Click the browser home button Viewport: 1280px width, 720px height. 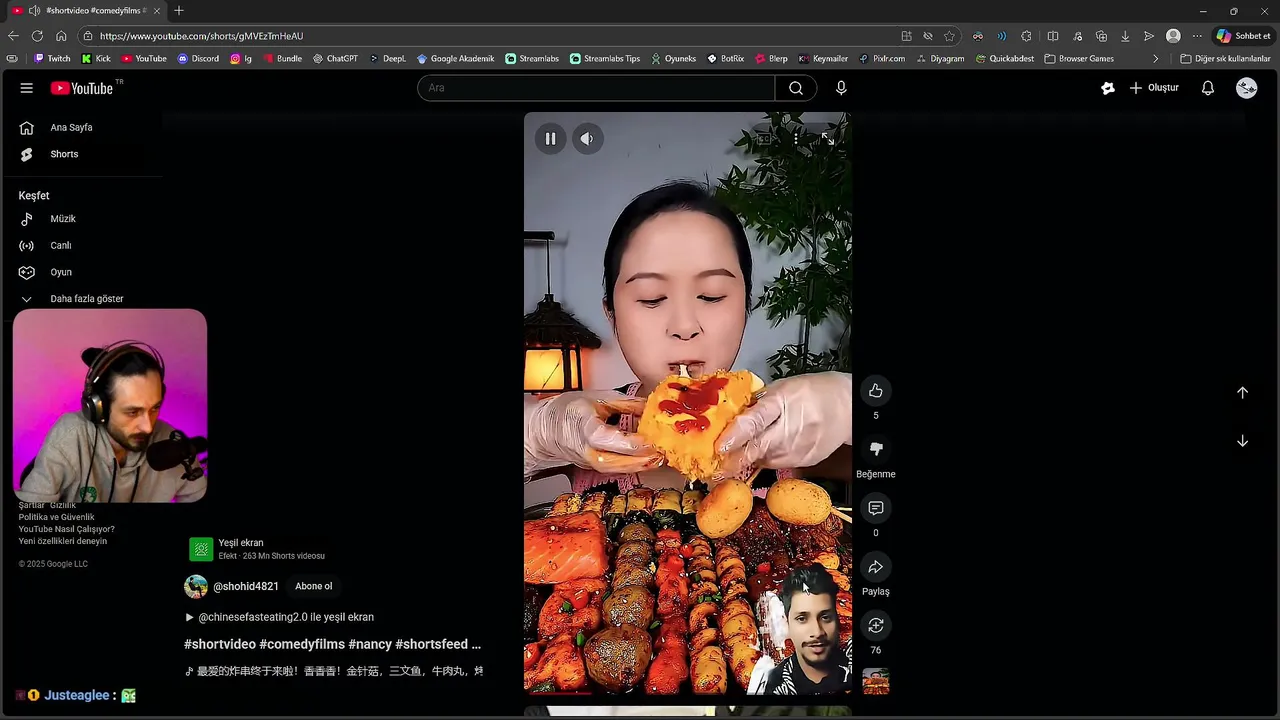pyautogui.click(x=61, y=36)
